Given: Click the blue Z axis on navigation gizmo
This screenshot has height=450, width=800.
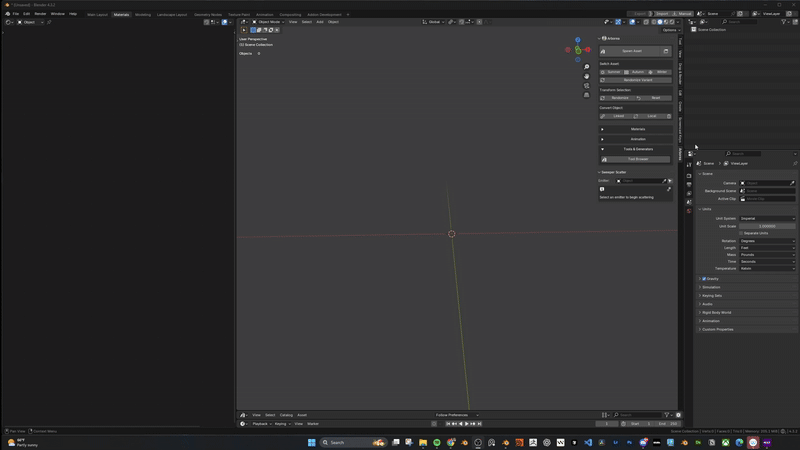Looking at the screenshot, I should [578, 40].
